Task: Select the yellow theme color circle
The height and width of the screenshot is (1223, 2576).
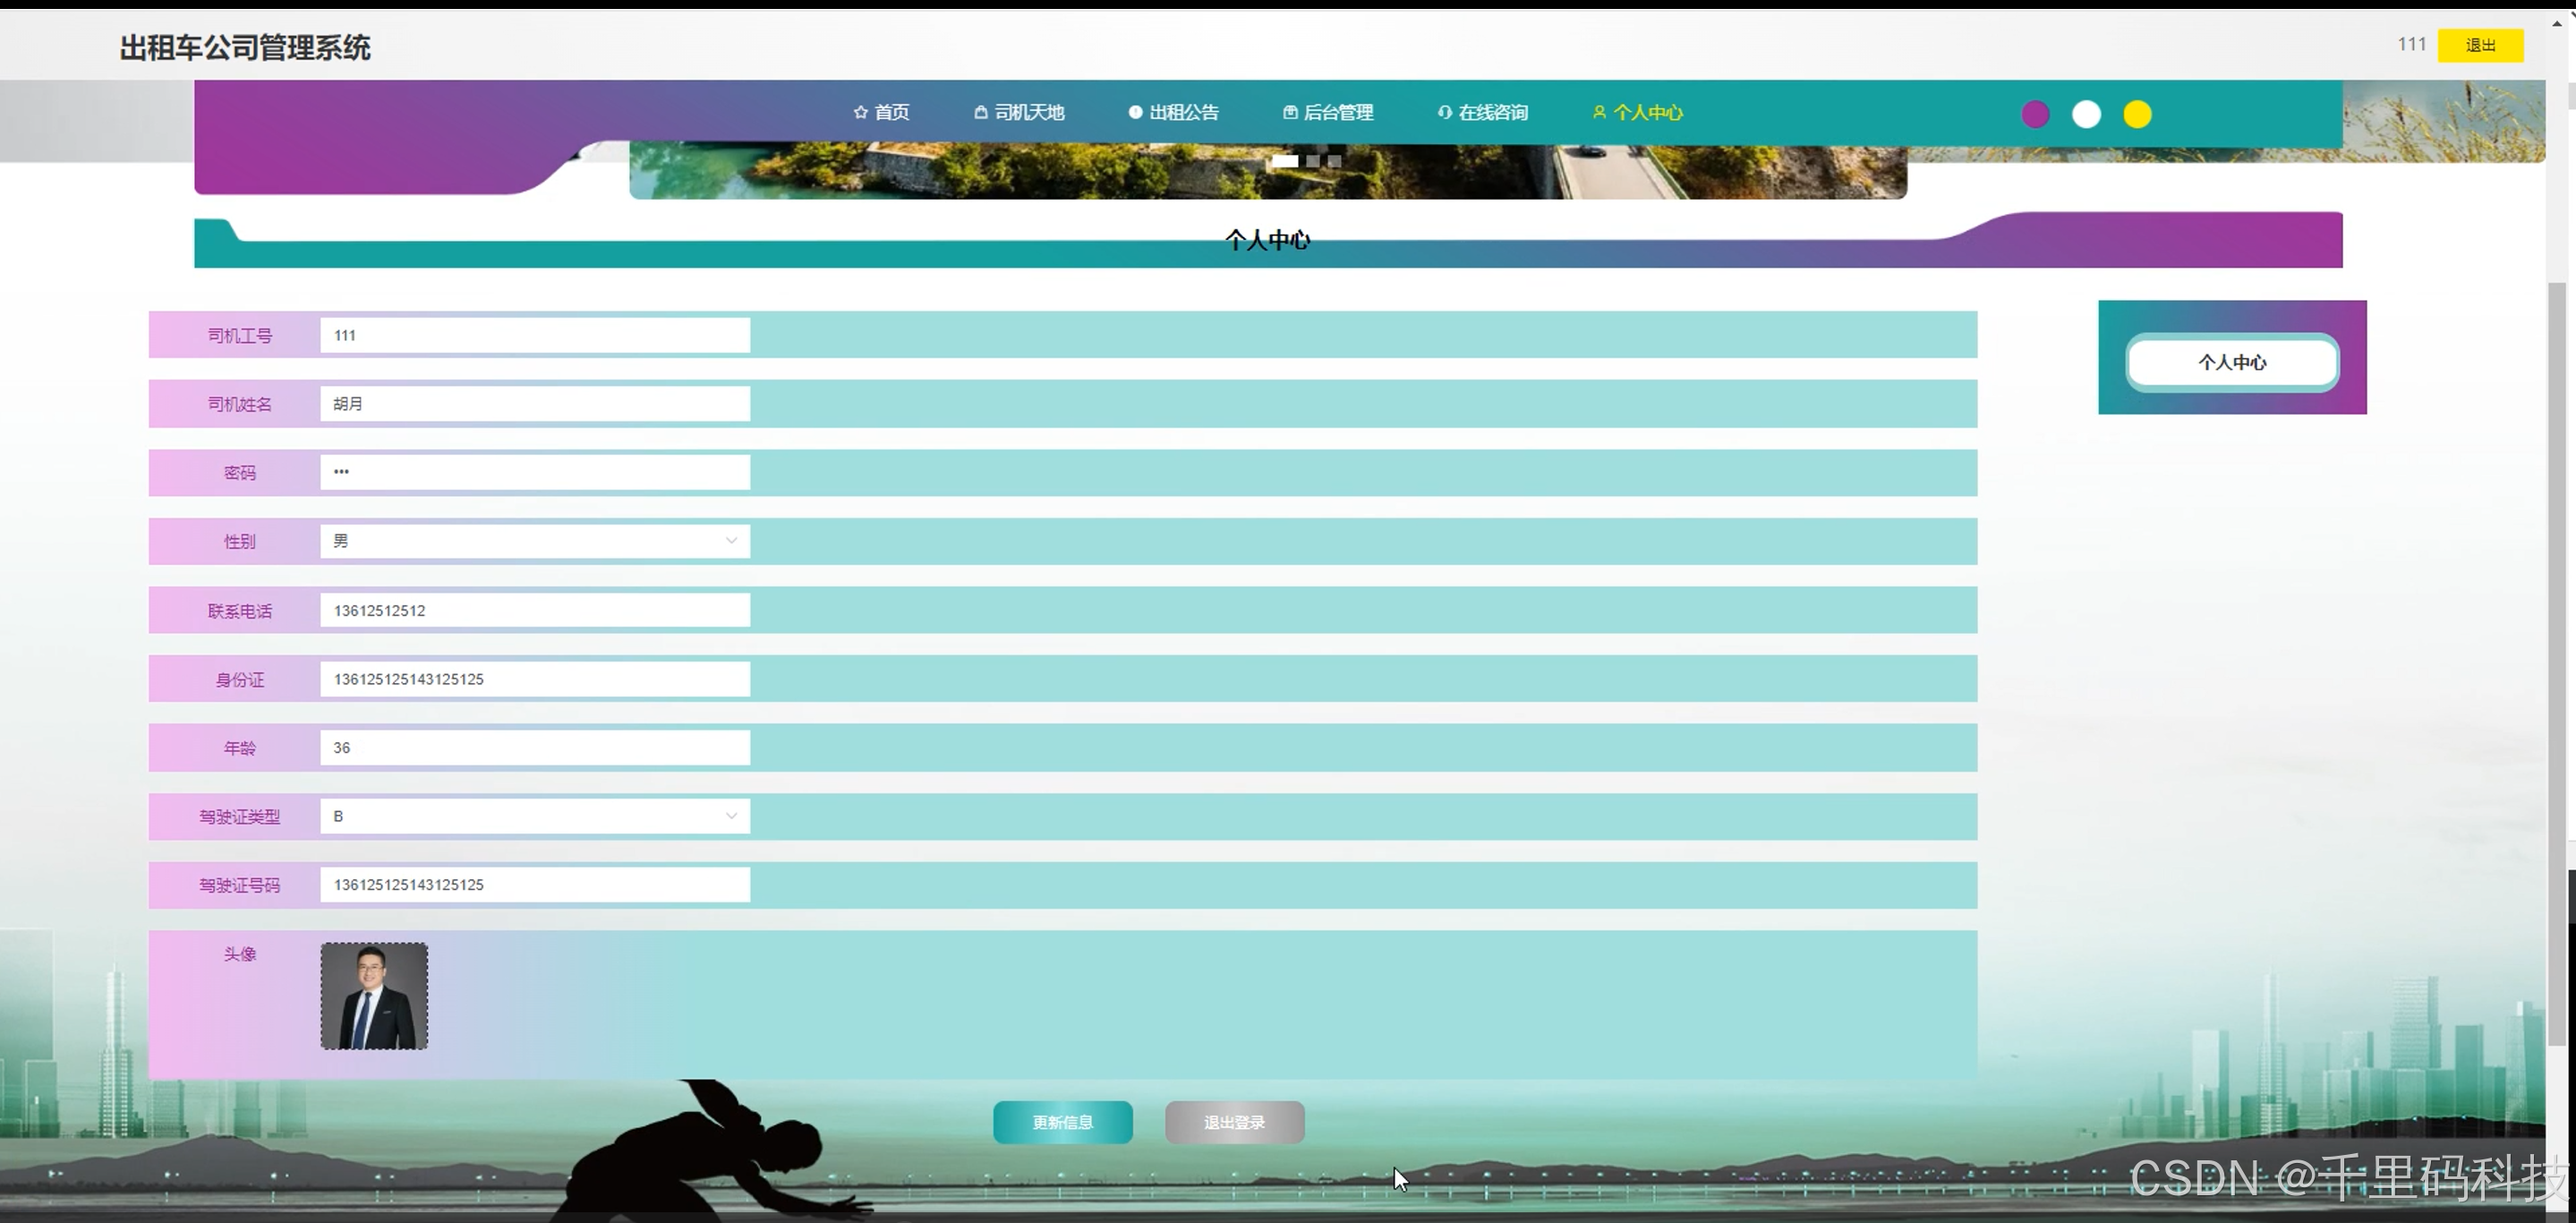Action: click(x=2137, y=114)
